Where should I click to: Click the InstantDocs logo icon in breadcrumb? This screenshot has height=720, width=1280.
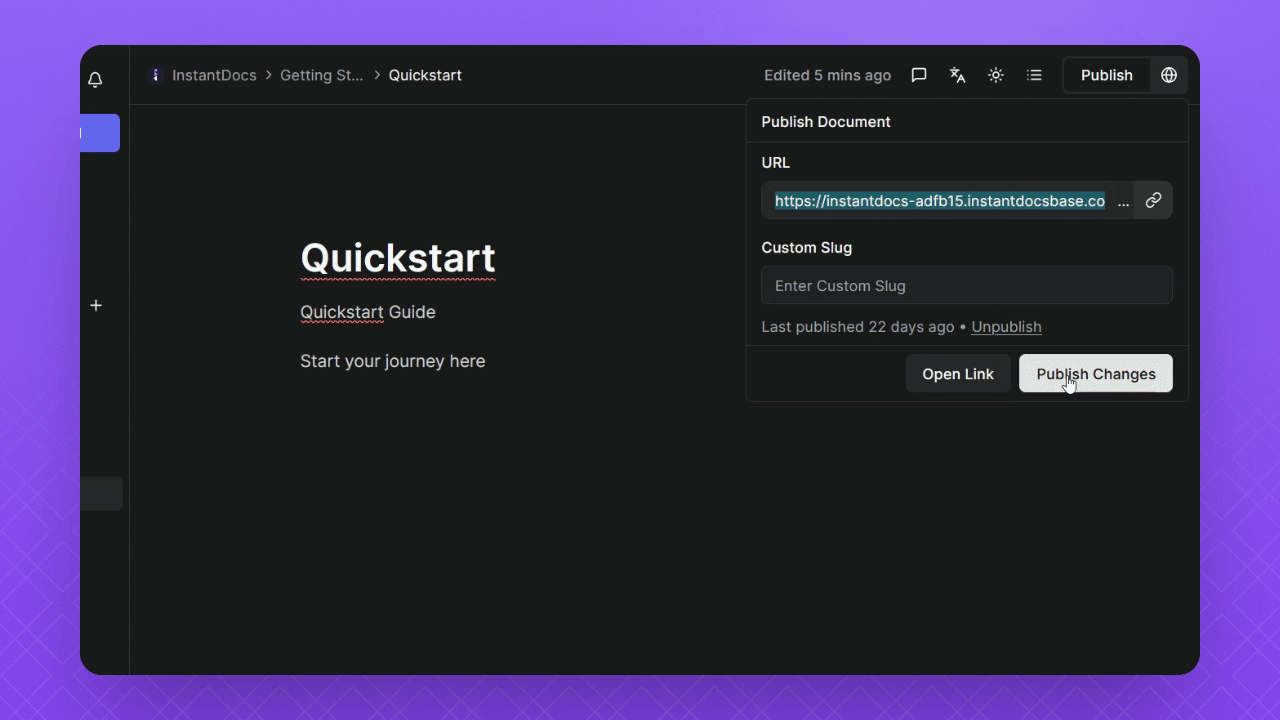click(x=155, y=75)
